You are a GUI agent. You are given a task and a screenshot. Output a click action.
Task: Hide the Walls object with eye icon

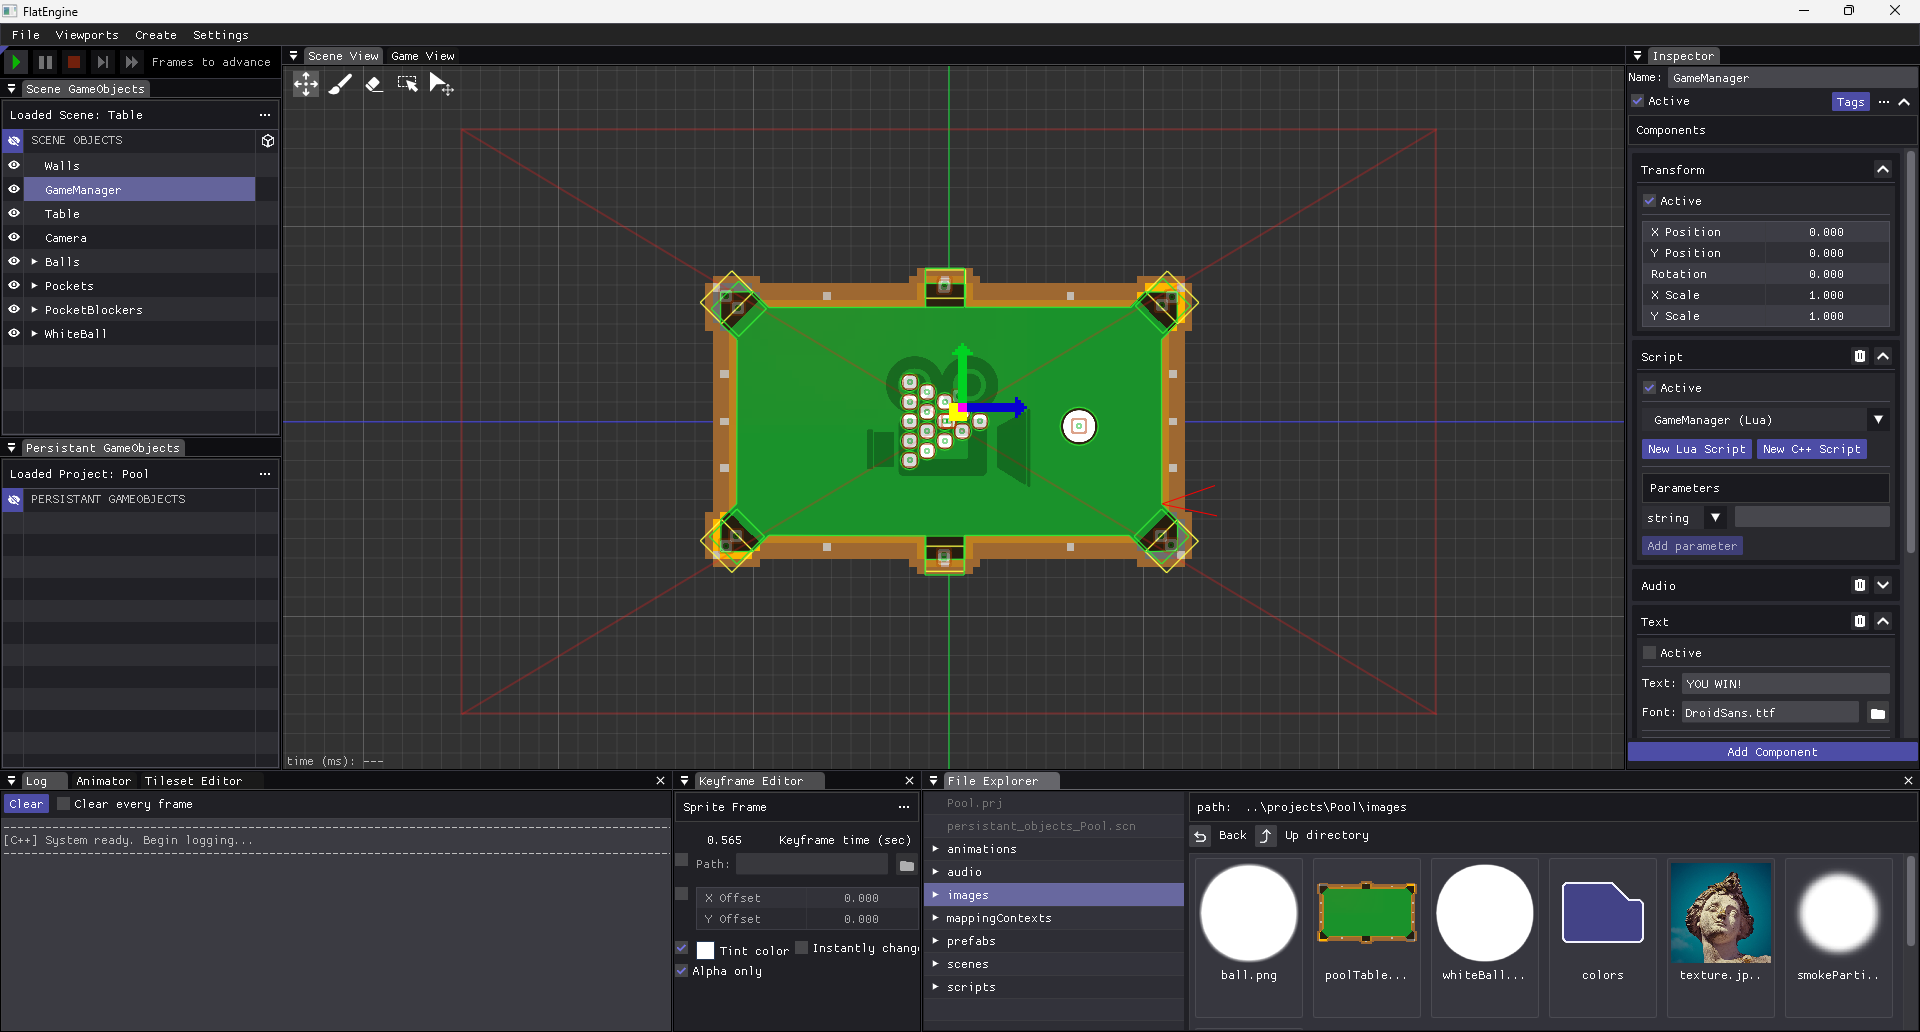pyautogui.click(x=14, y=166)
